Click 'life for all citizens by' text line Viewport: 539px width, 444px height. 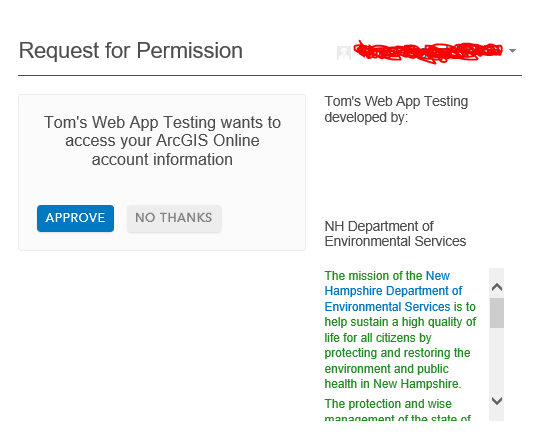pyautogui.click(x=378, y=338)
